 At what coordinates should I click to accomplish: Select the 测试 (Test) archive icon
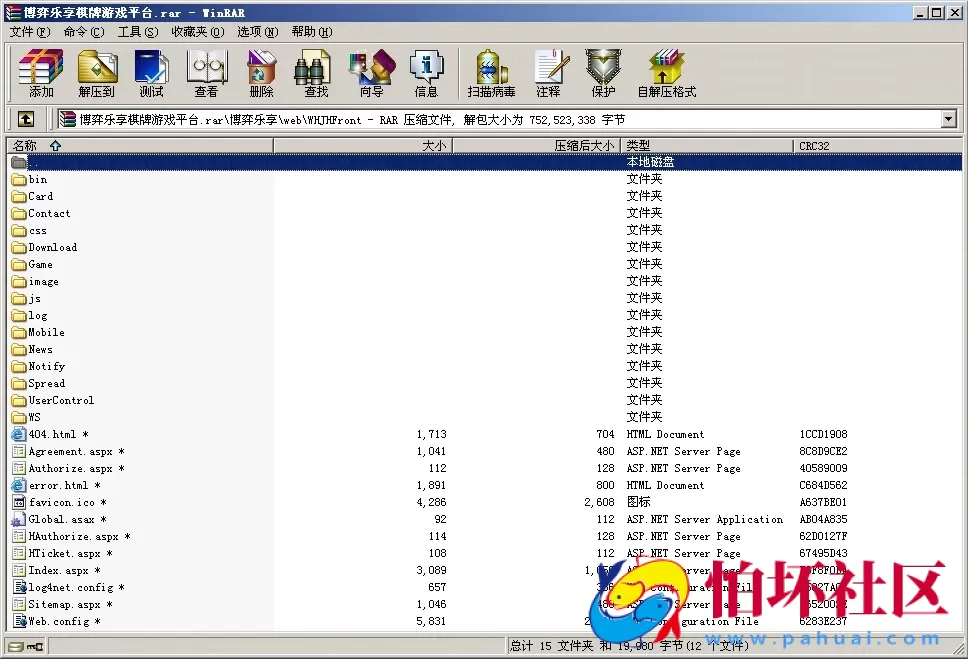[151, 72]
